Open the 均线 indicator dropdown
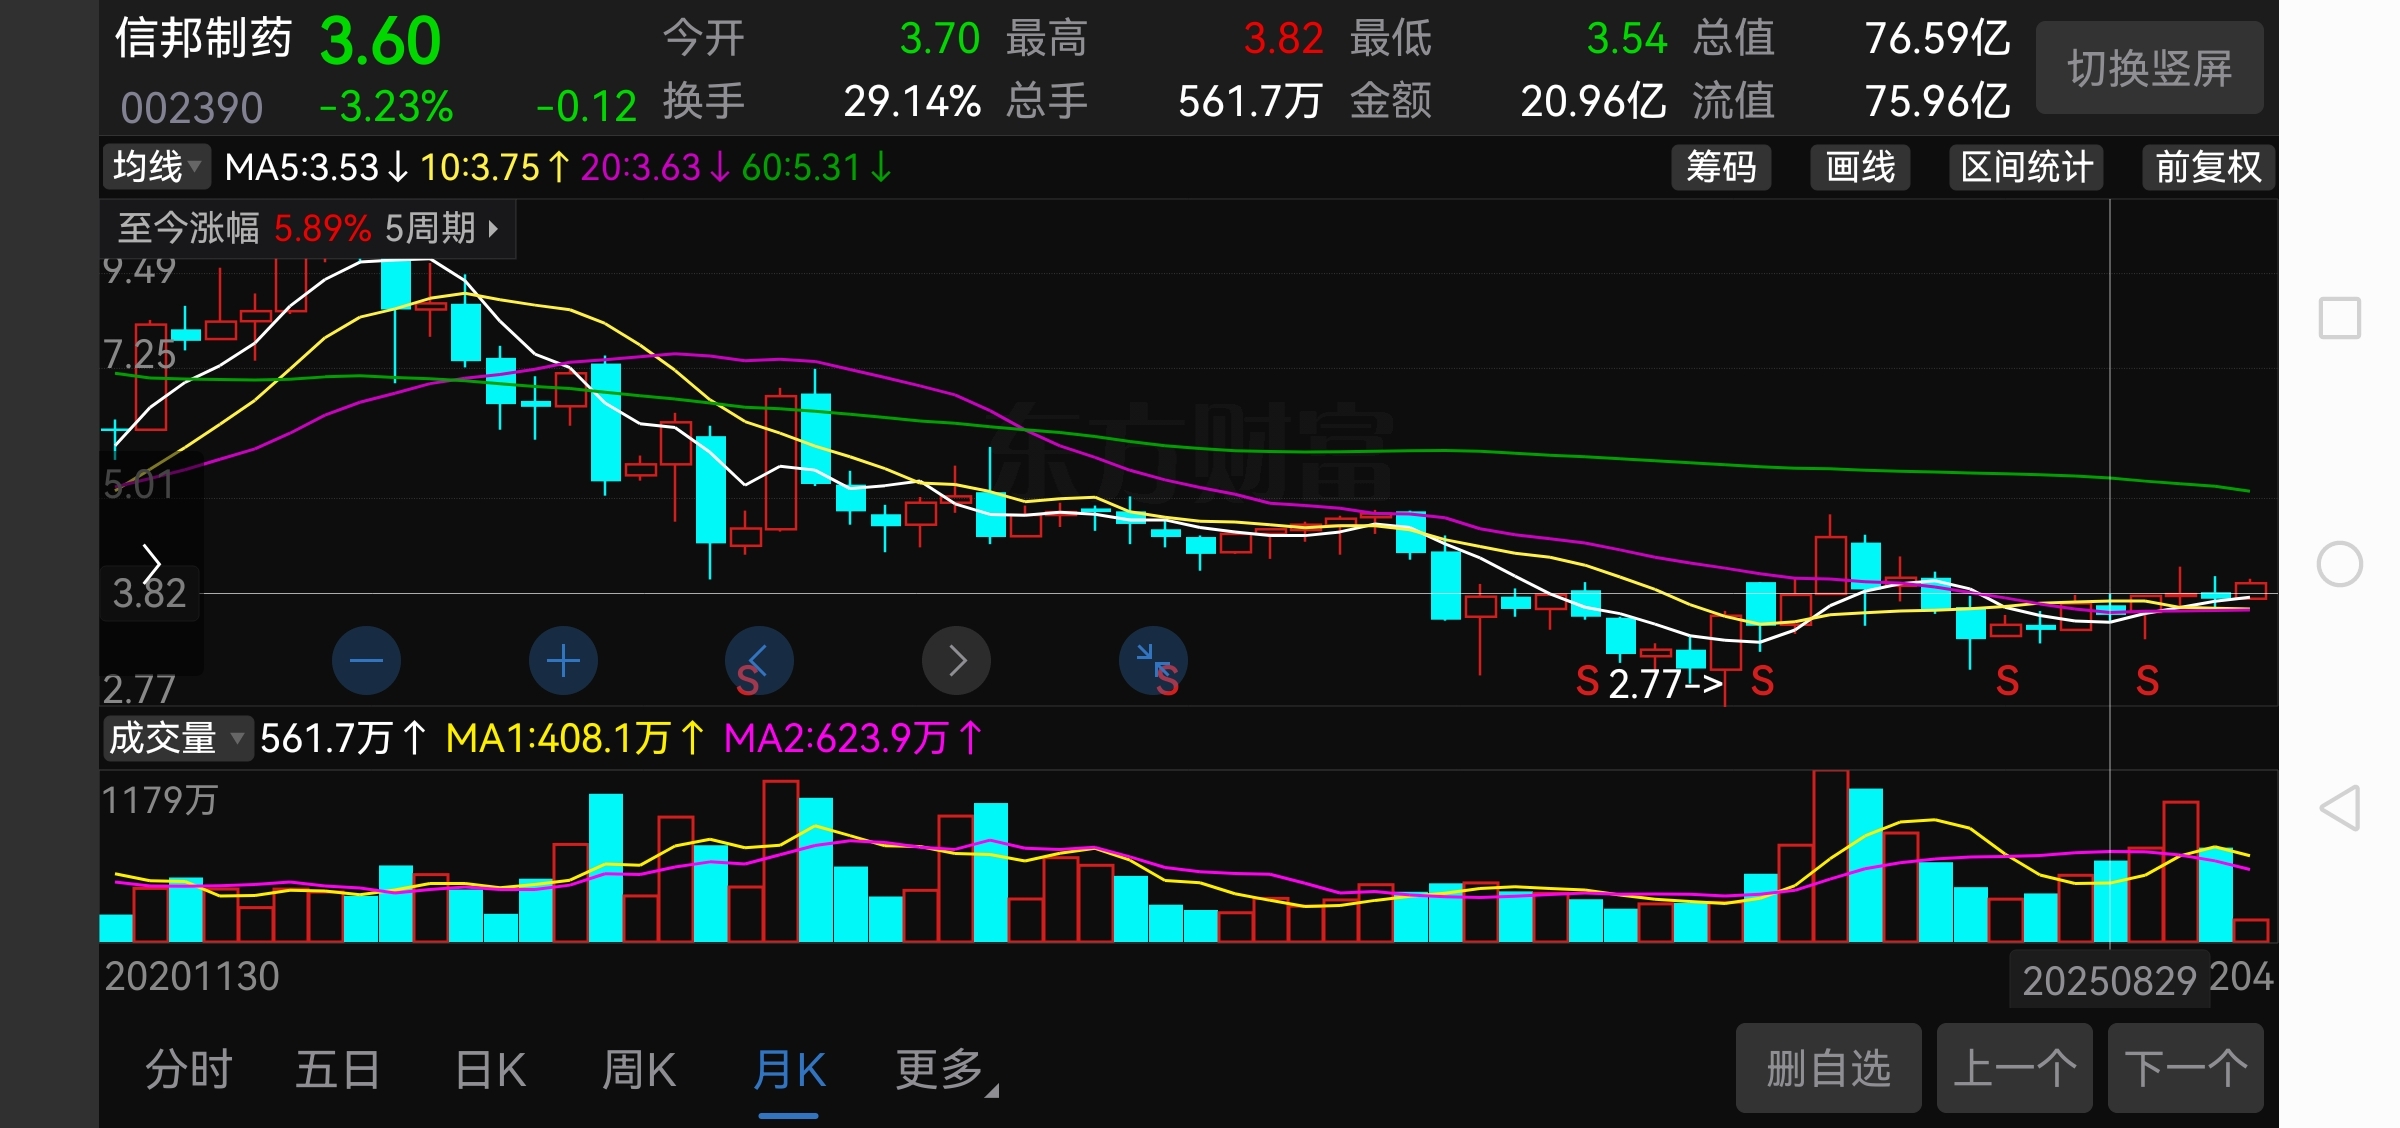This screenshot has width=2400, height=1128. pyautogui.click(x=157, y=167)
